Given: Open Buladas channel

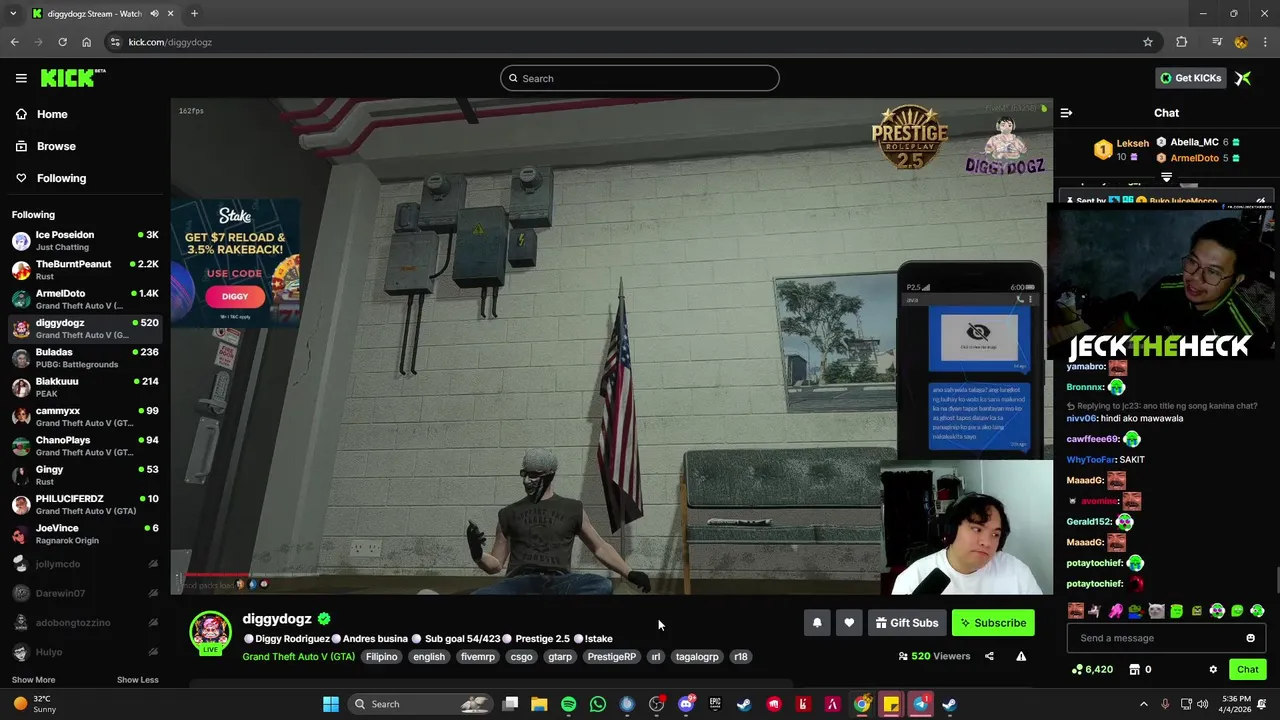Looking at the screenshot, I should tap(85, 358).
